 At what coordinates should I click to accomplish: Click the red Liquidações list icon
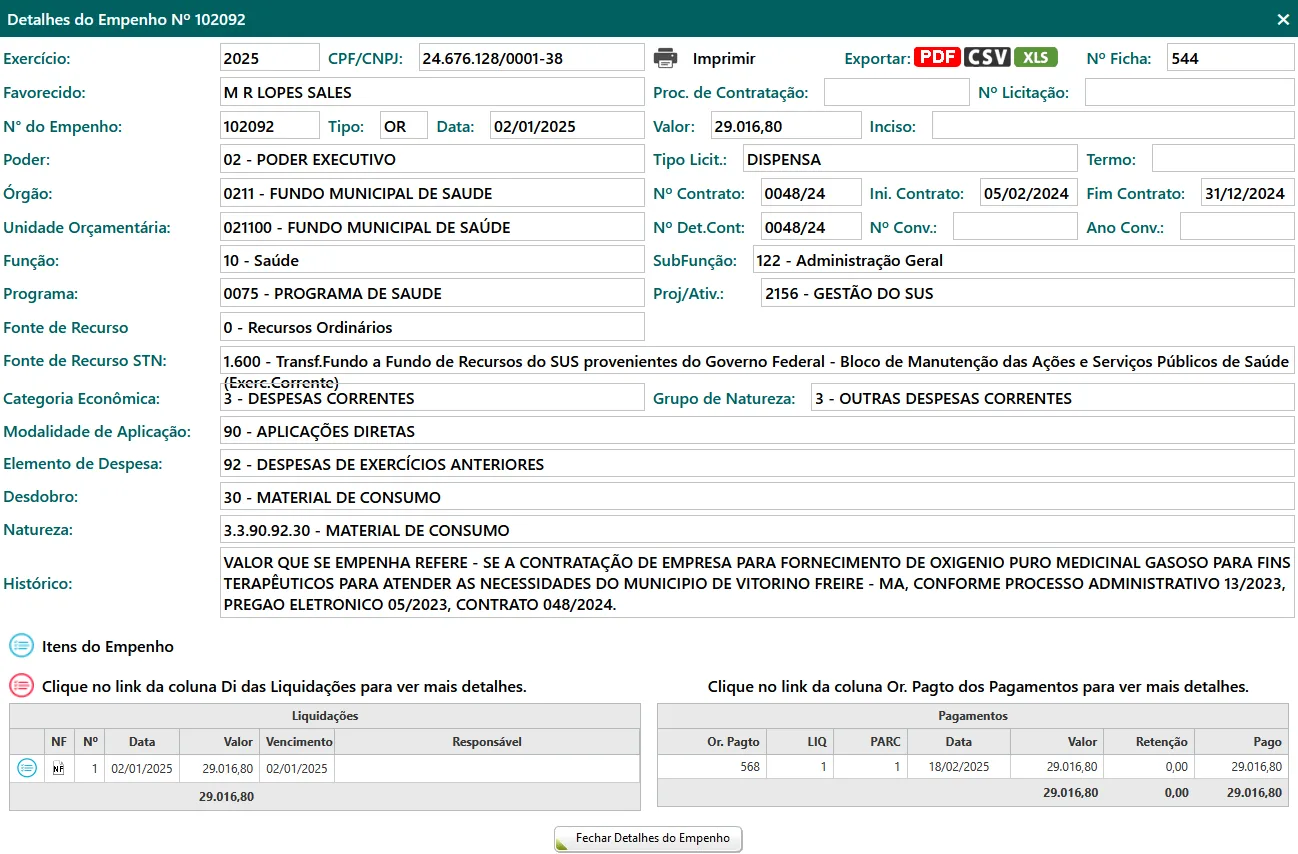pos(21,686)
